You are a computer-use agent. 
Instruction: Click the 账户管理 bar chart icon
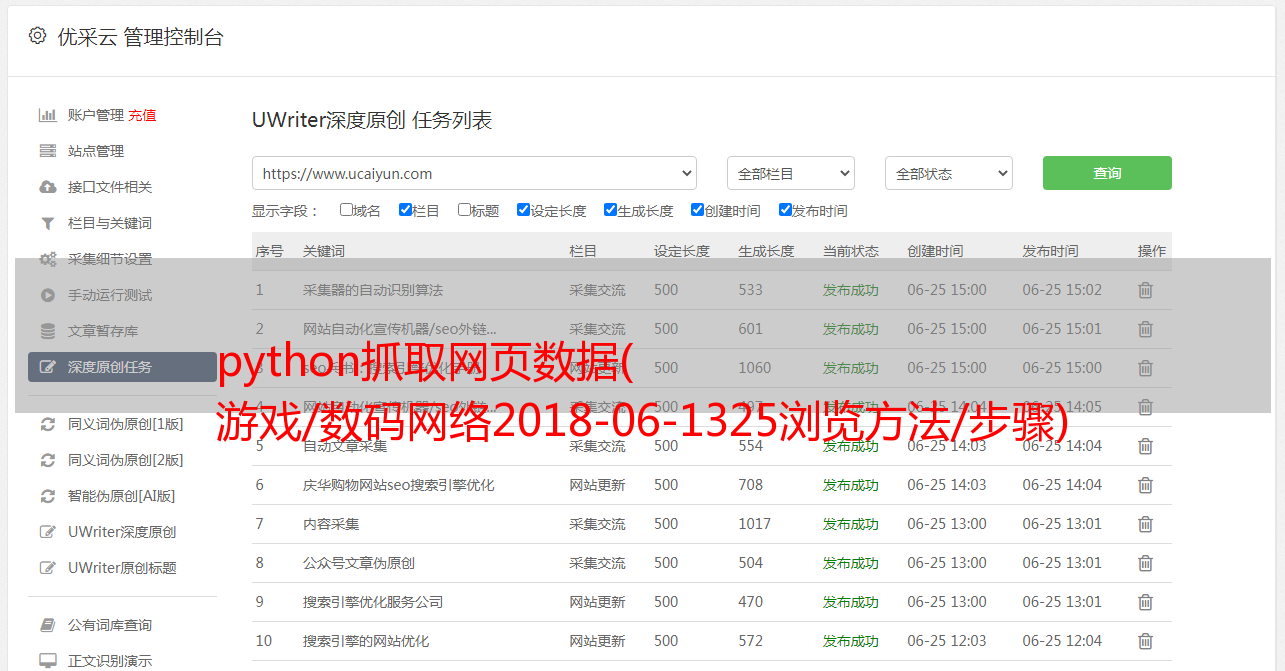pyautogui.click(x=47, y=115)
